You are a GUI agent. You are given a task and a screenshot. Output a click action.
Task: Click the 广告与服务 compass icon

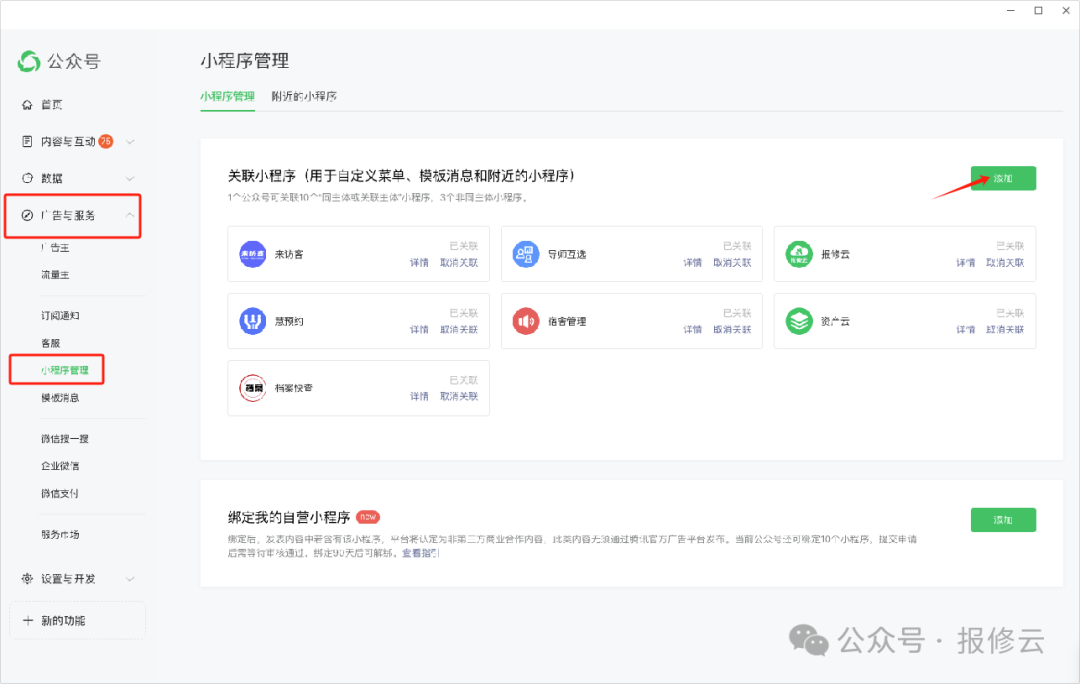coord(27,216)
